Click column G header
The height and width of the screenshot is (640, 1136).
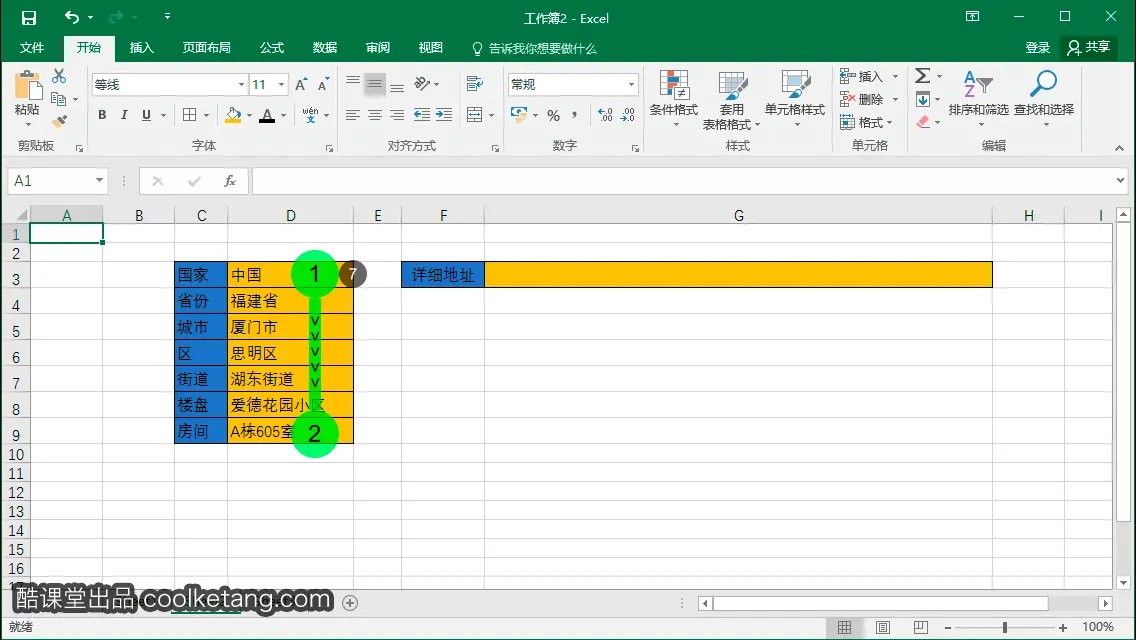point(738,215)
